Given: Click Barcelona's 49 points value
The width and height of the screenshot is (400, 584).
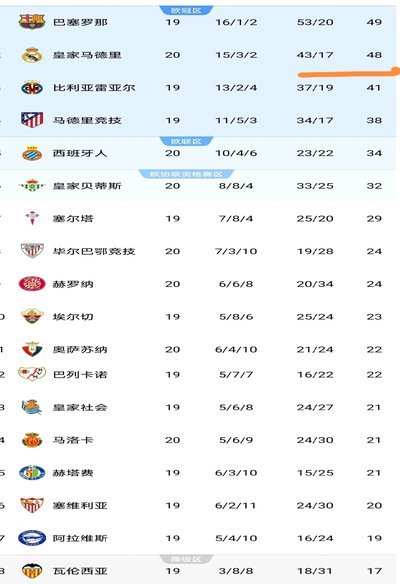Looking at the screenshot, I should [x=374, y=22].
